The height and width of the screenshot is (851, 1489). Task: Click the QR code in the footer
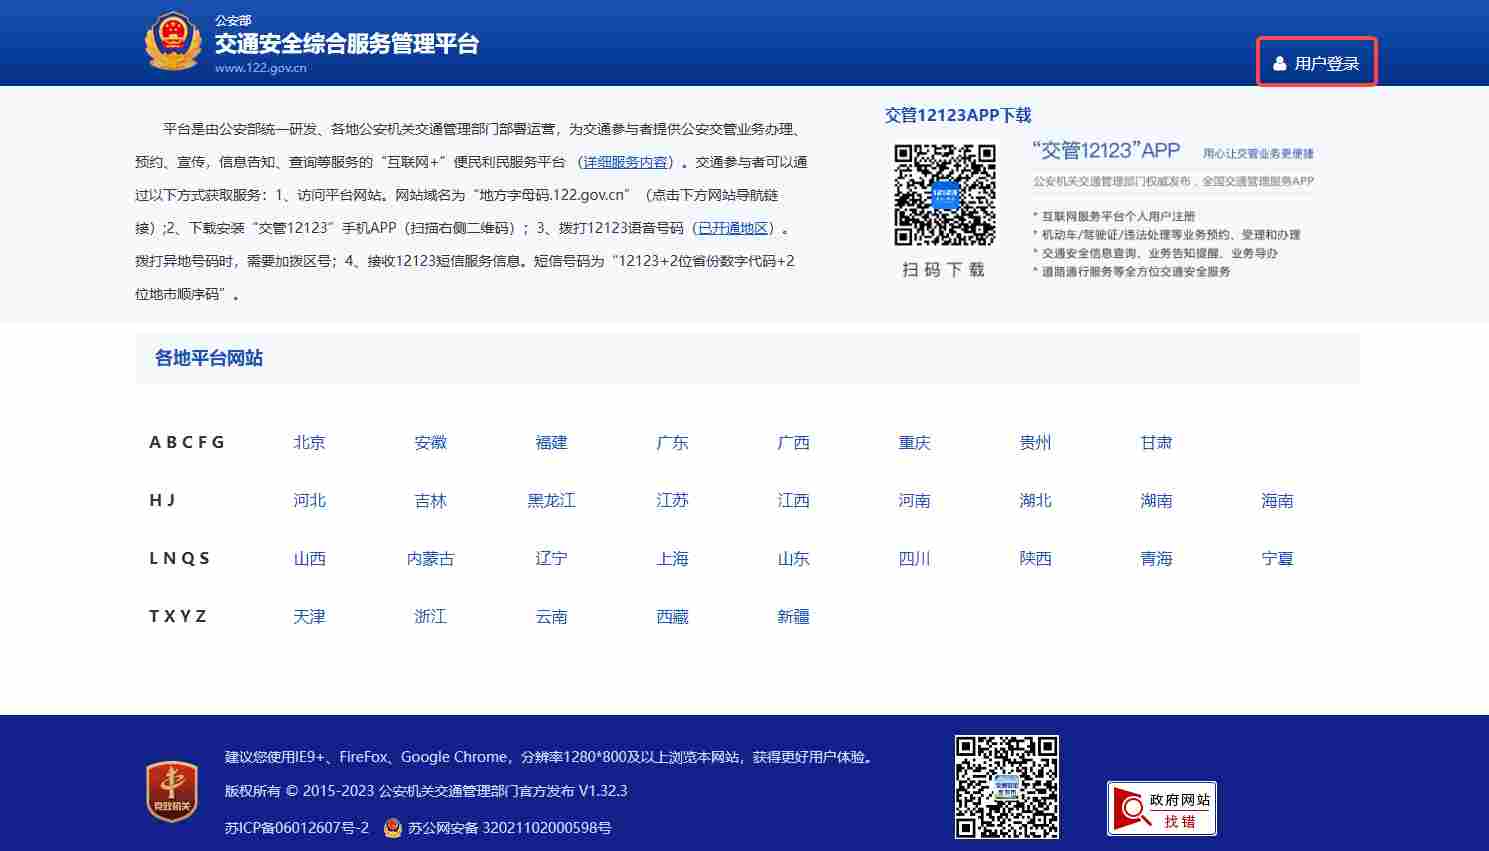pyautogui.click(x=1006, y=787)
